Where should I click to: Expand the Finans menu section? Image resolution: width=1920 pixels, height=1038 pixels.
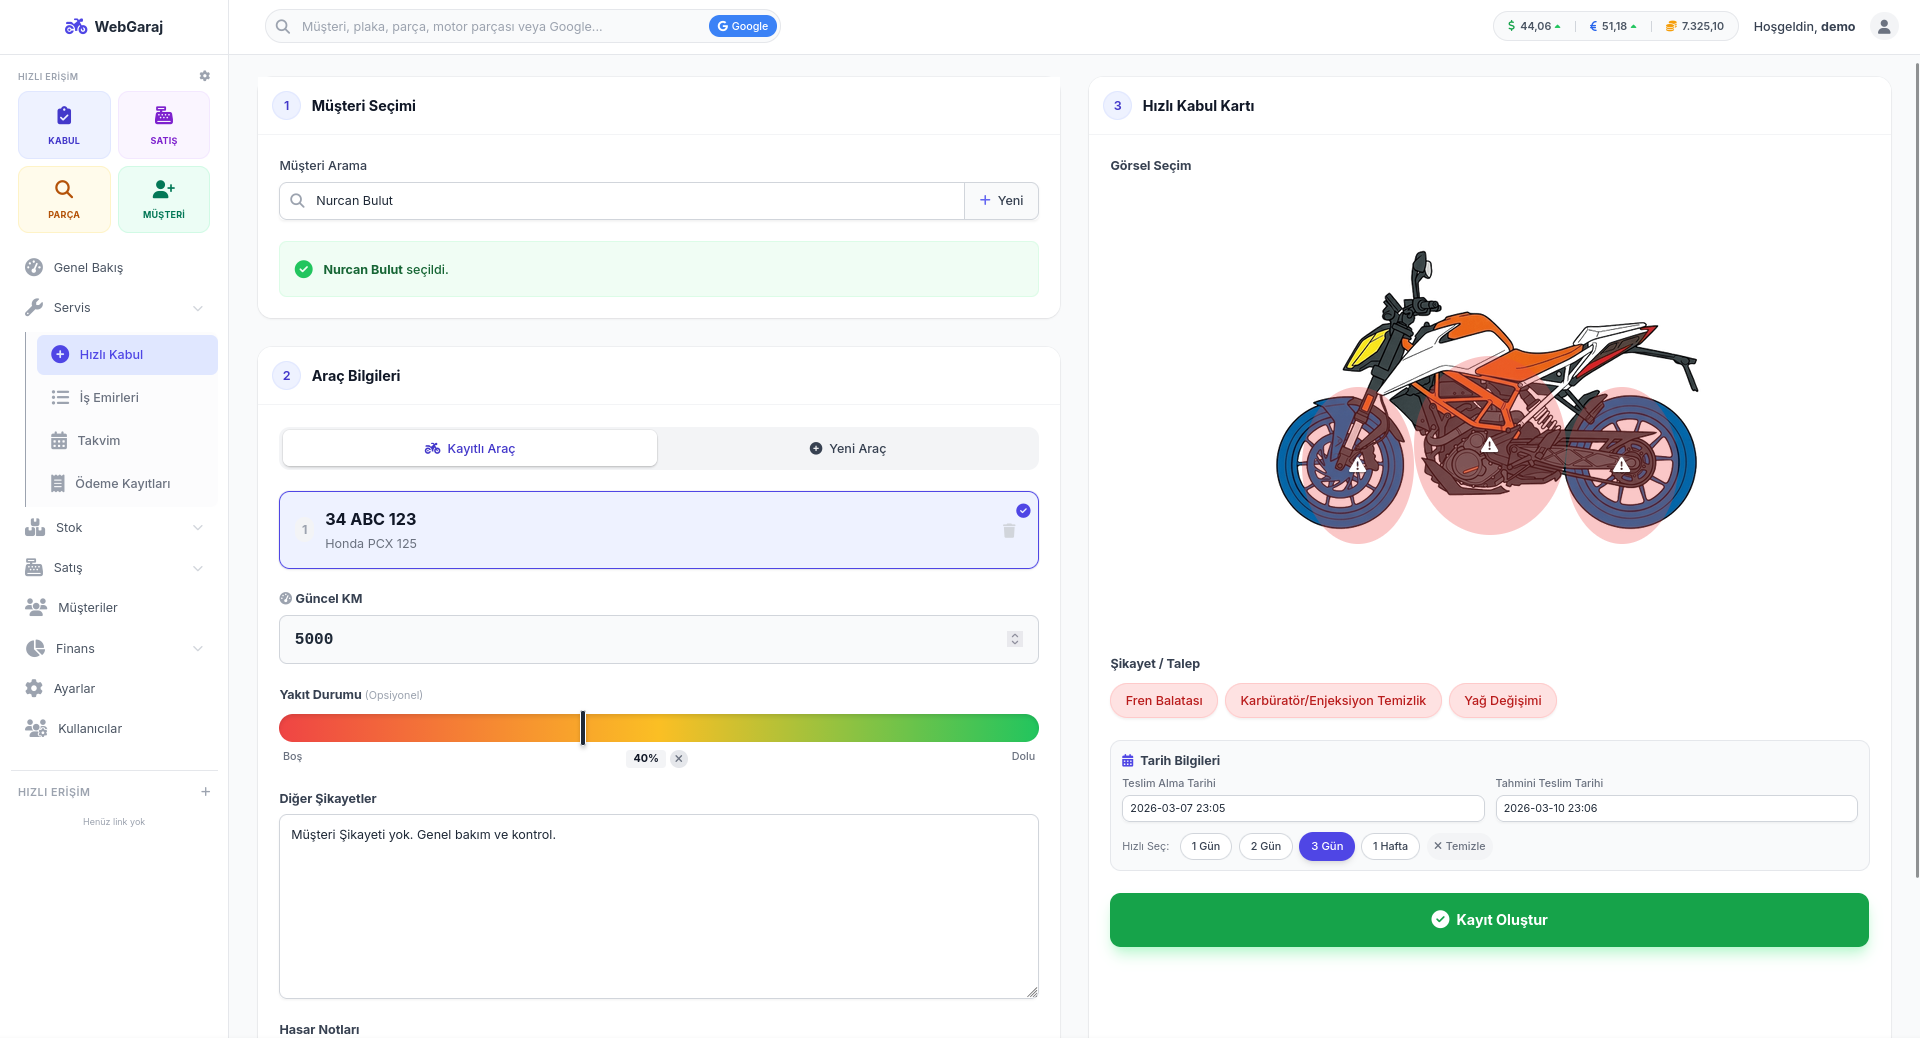click(198, 649)
